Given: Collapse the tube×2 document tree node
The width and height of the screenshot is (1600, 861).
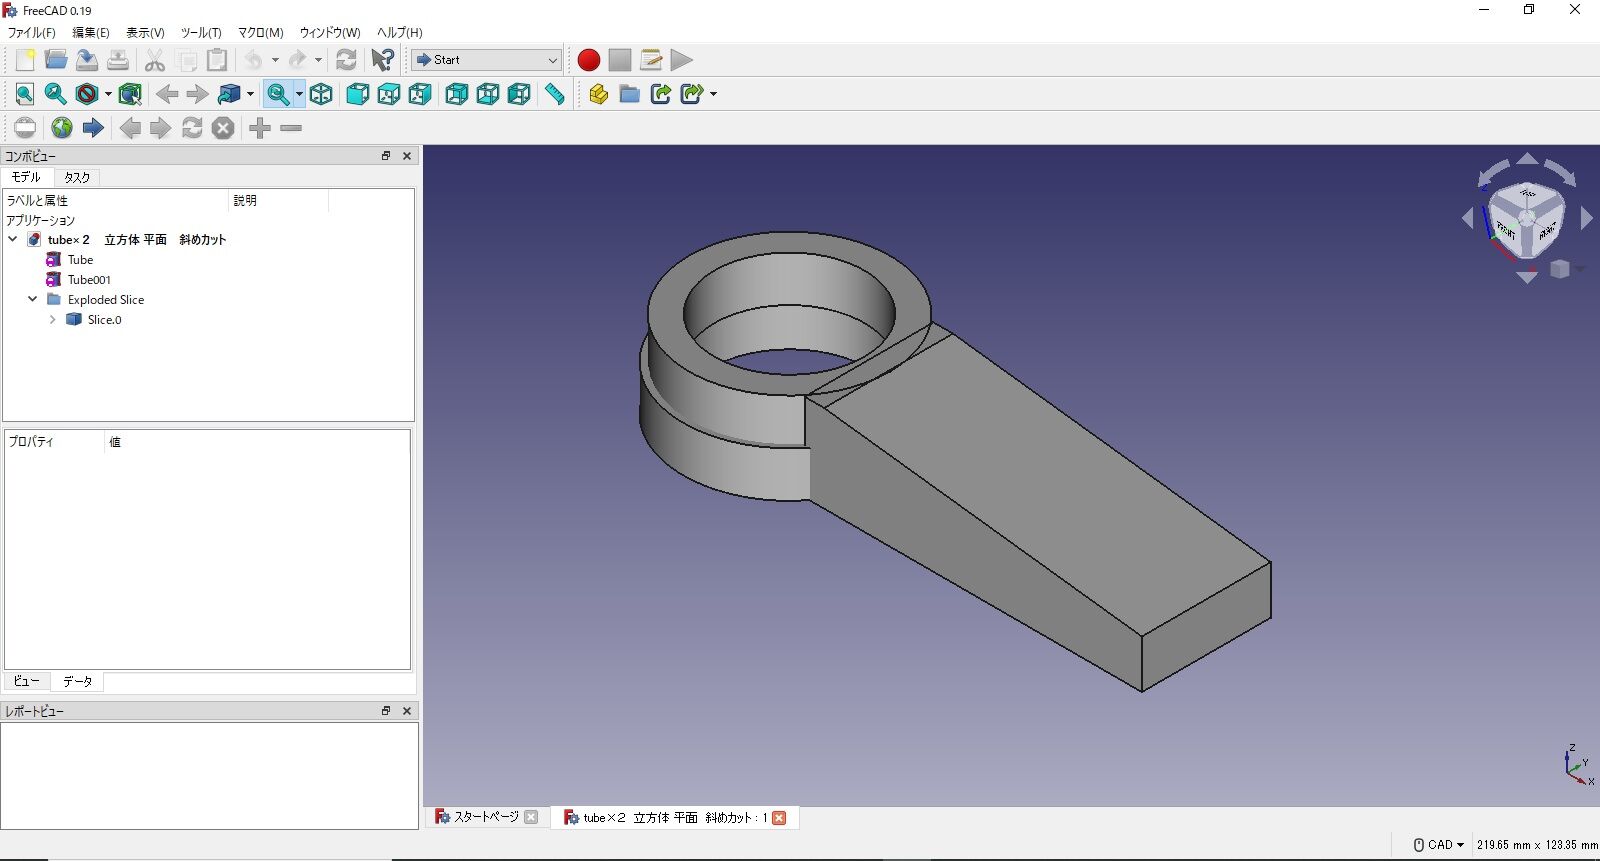Looking at the screenshot, I should pyautogui.click(x=12, y=240).
